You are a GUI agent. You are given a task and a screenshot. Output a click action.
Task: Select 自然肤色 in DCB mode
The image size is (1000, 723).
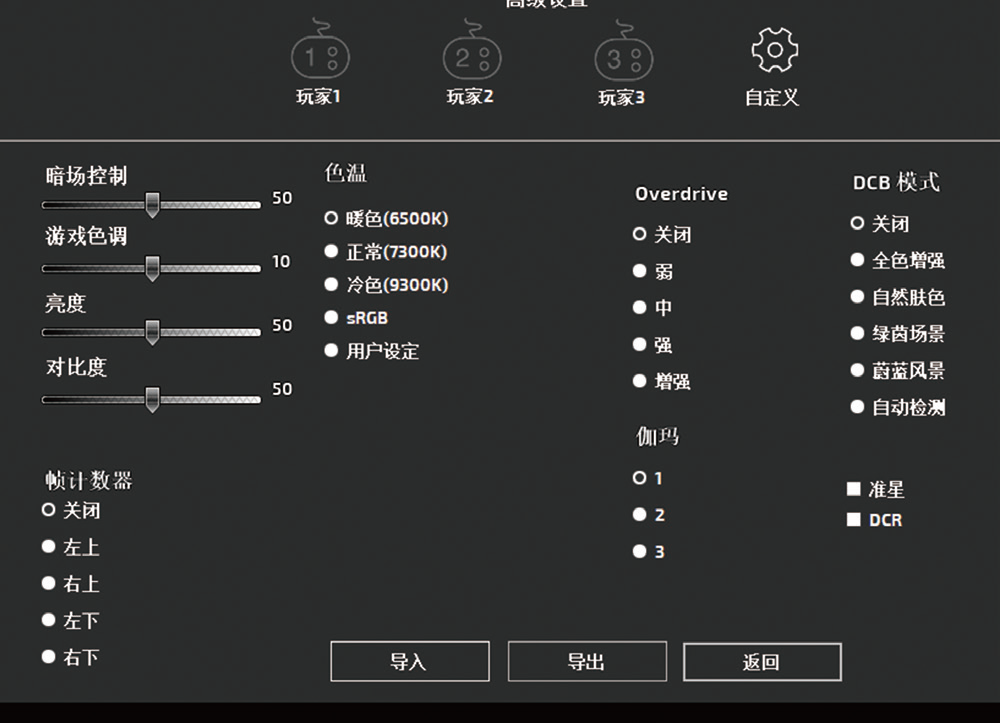point(857,296)
